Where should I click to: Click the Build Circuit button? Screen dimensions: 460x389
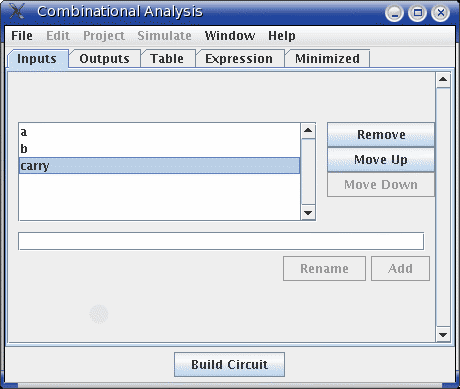pyautogui.click(x=229, y=365)
